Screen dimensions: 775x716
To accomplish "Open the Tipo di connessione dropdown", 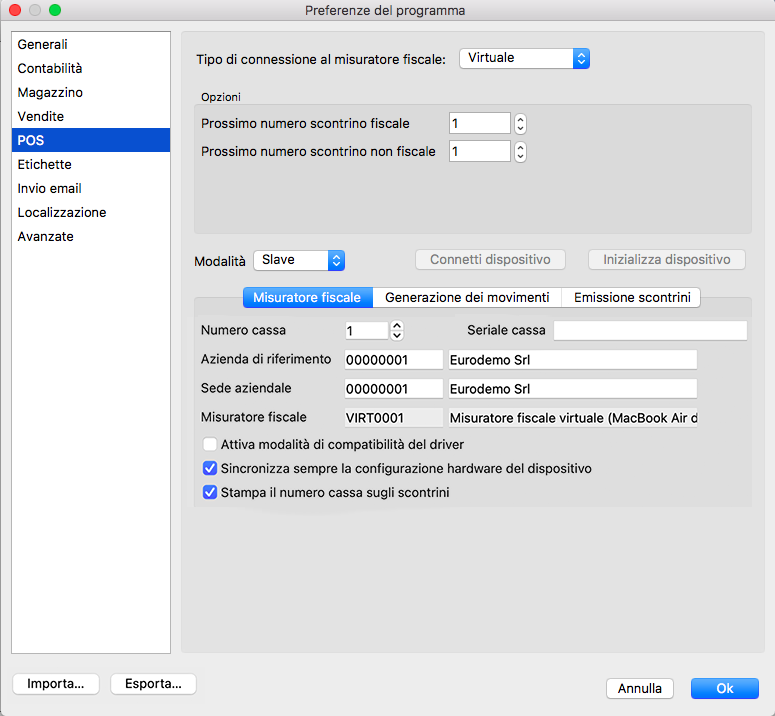I will [x=524, y=58].
